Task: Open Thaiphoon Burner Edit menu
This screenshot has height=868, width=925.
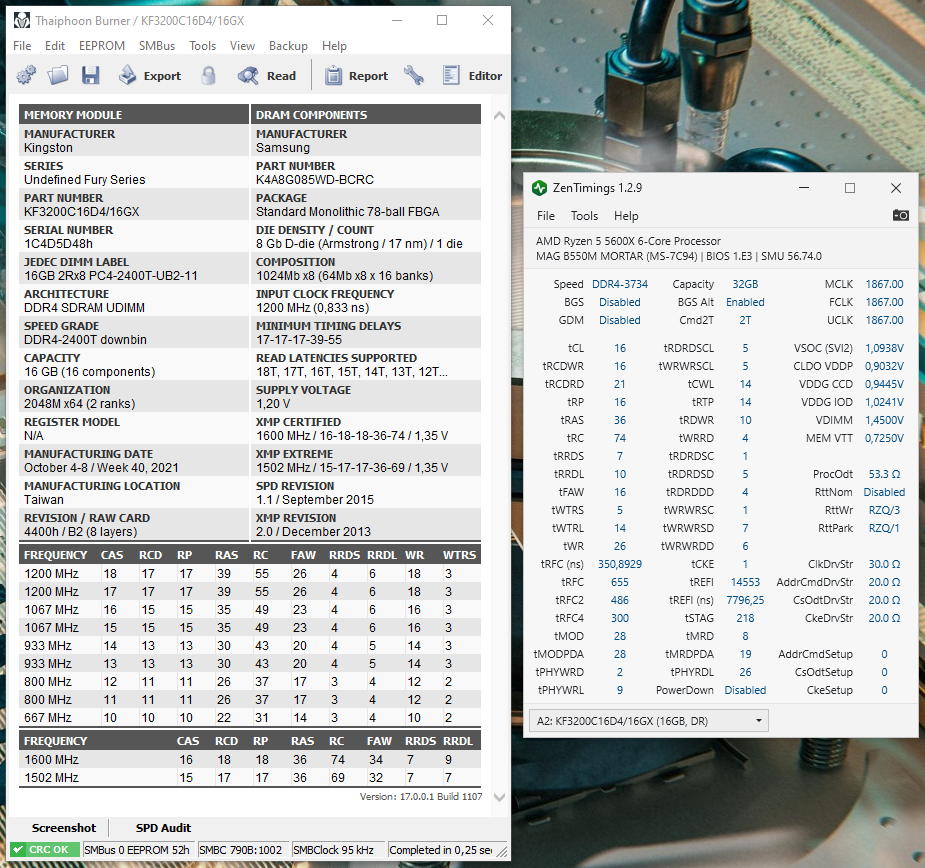Action: 55,46
